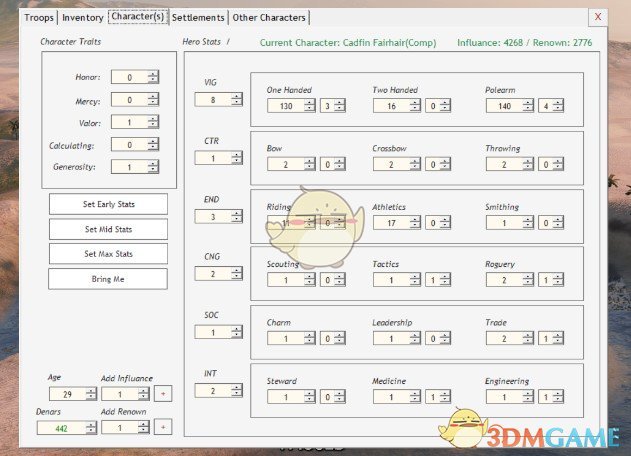The image size is (631, 456).
Task: Click the Bring Me button
Action: tap(108, 278)
